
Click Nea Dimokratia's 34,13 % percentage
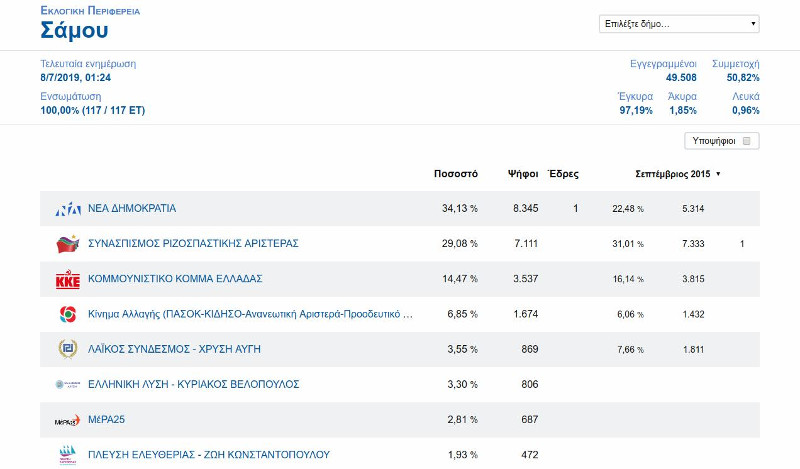point(460,208)
